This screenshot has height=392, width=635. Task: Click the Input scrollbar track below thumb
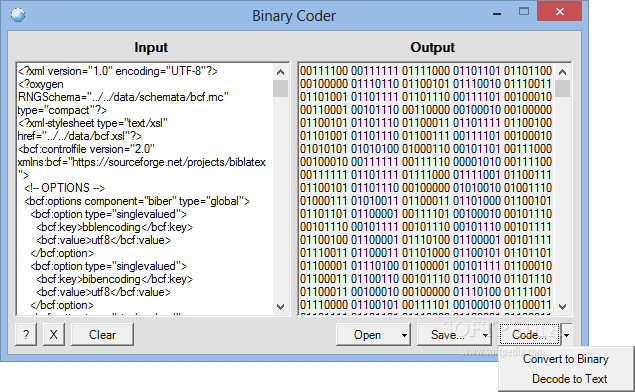(280, 198)
